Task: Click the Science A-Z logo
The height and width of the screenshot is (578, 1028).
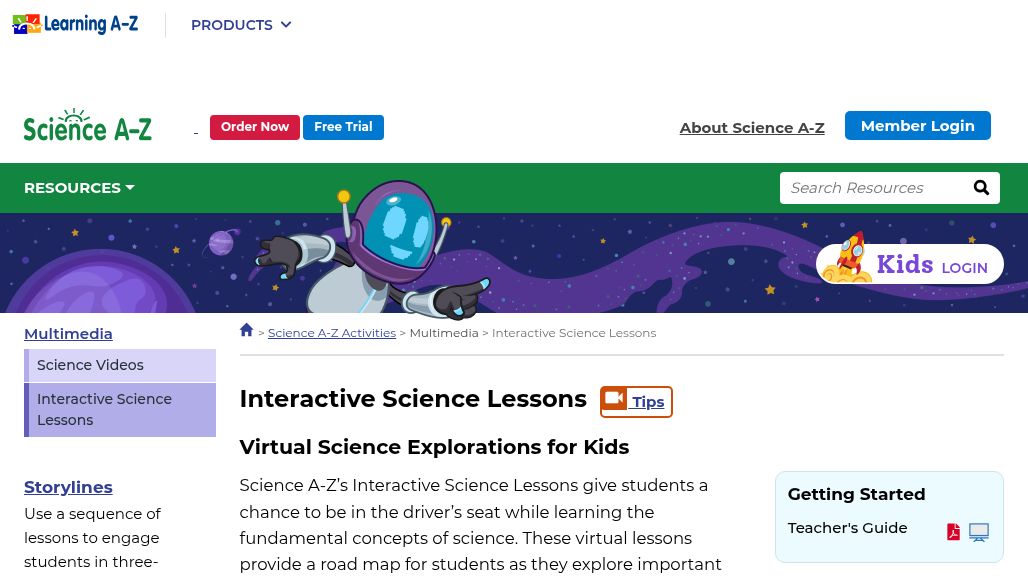Action: (87, 125)
